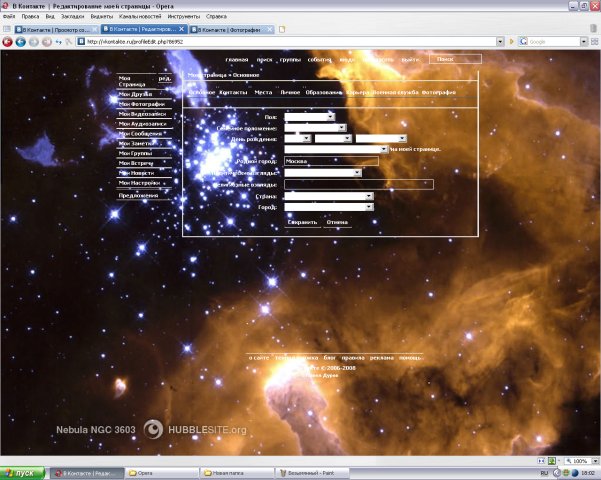Open the Город (city) dropdown

329,207
